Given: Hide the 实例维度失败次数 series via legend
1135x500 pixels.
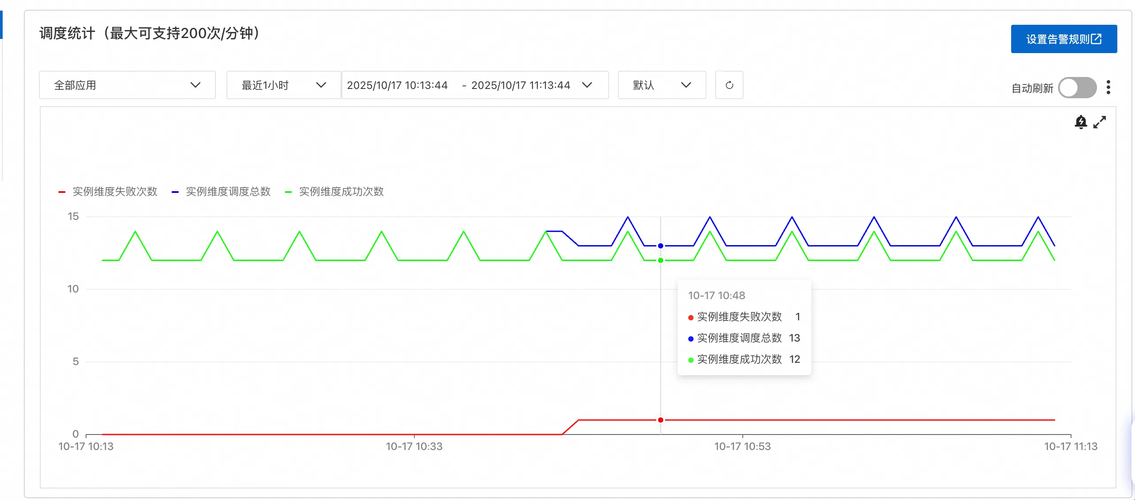Looking at the screenshot, I should pos(108,191).
